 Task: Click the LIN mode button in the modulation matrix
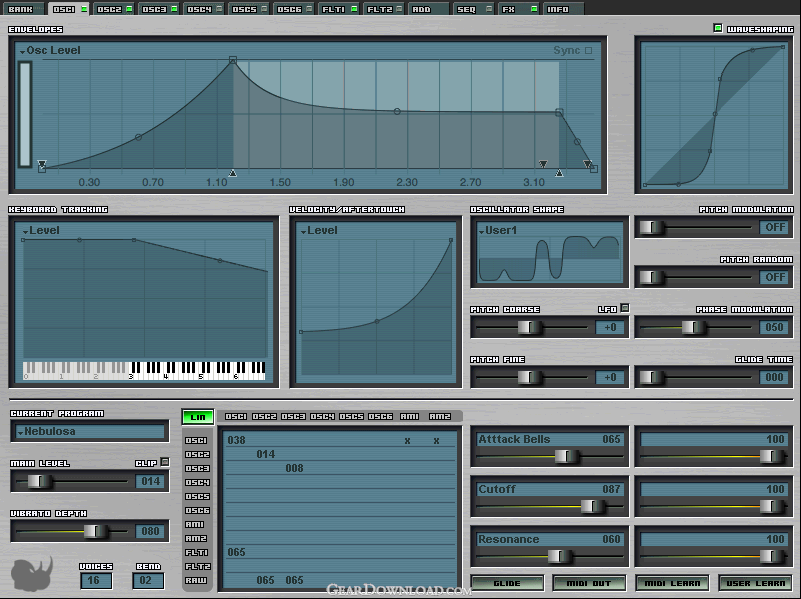pyautogui.click(x=196, y=417)
